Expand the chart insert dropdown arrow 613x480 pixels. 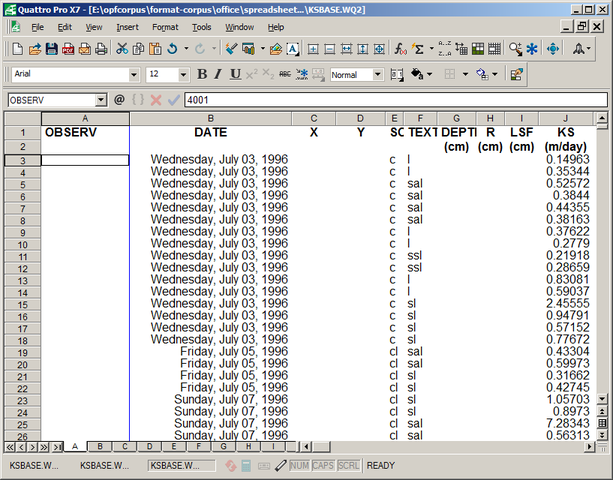click(x=263, y=49)
